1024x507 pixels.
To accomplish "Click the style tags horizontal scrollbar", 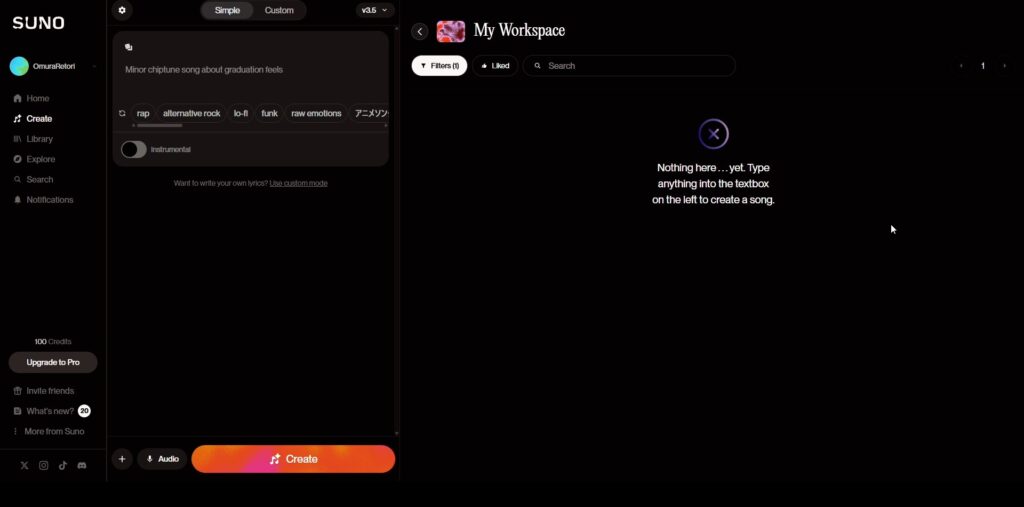I will tap(159, 125).
